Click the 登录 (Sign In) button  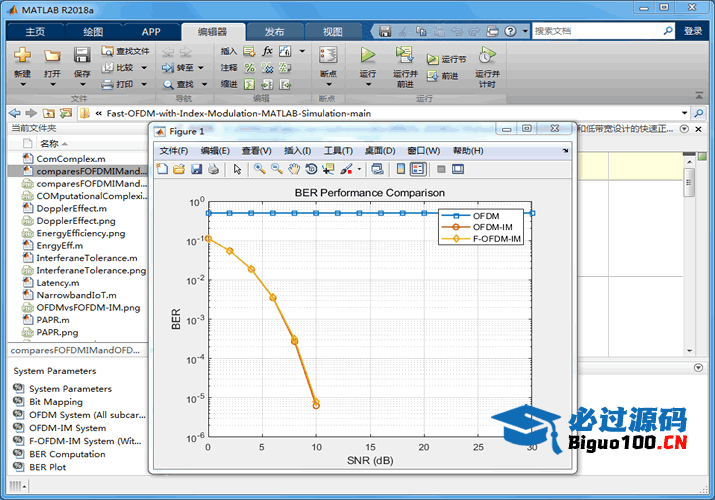tap(693, 31)
